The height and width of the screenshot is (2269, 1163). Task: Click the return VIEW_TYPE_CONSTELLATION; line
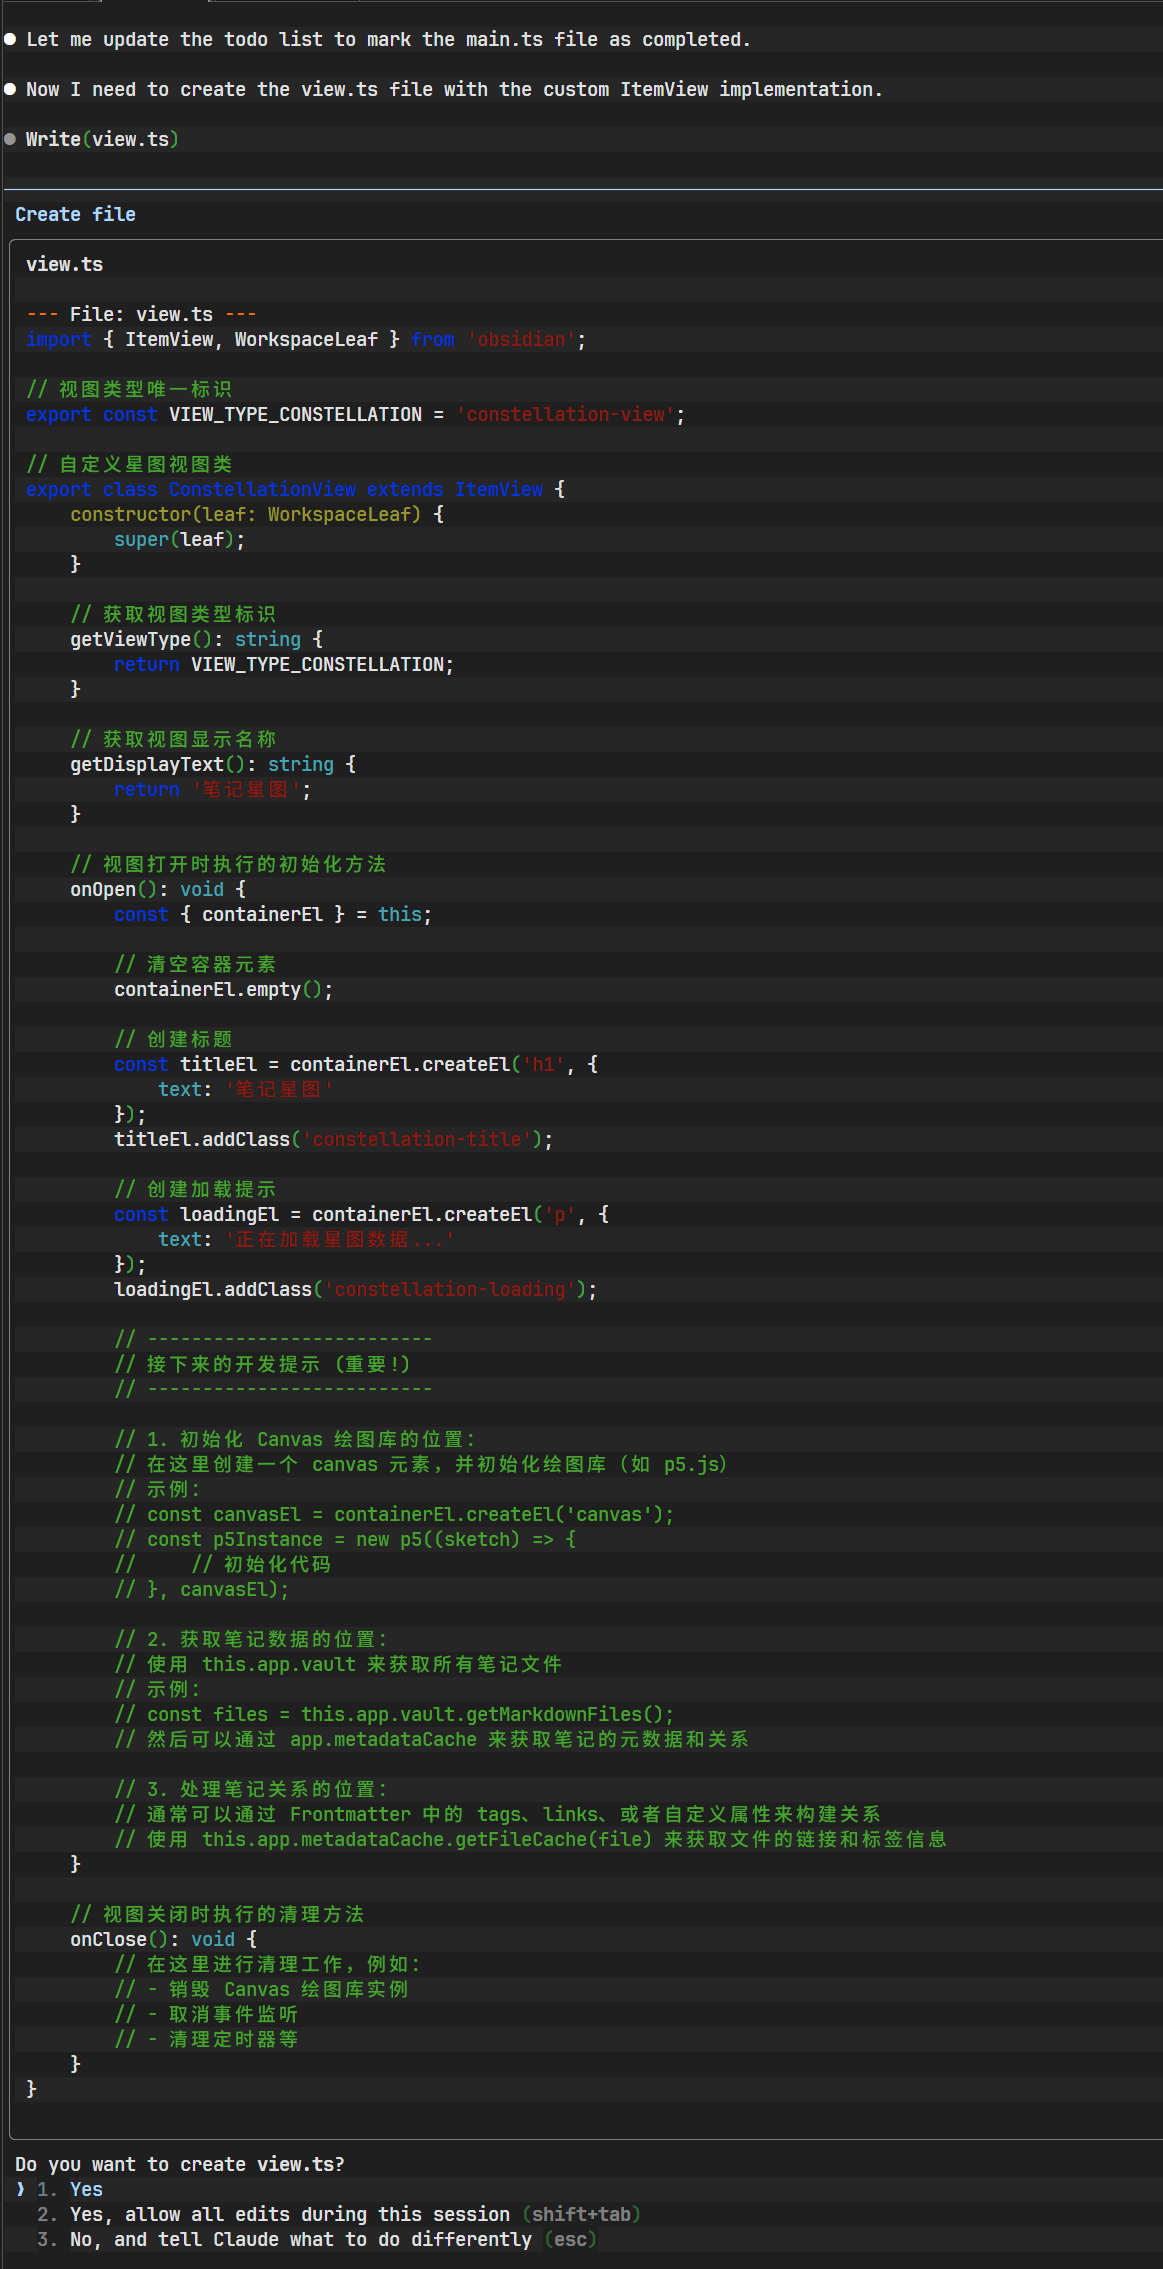pyautogui.click(x=284, y=664)
